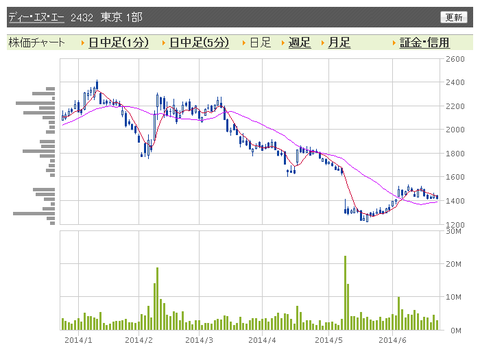
Task: Click the 2014/1 date axis label
Action: click(78, 340)
